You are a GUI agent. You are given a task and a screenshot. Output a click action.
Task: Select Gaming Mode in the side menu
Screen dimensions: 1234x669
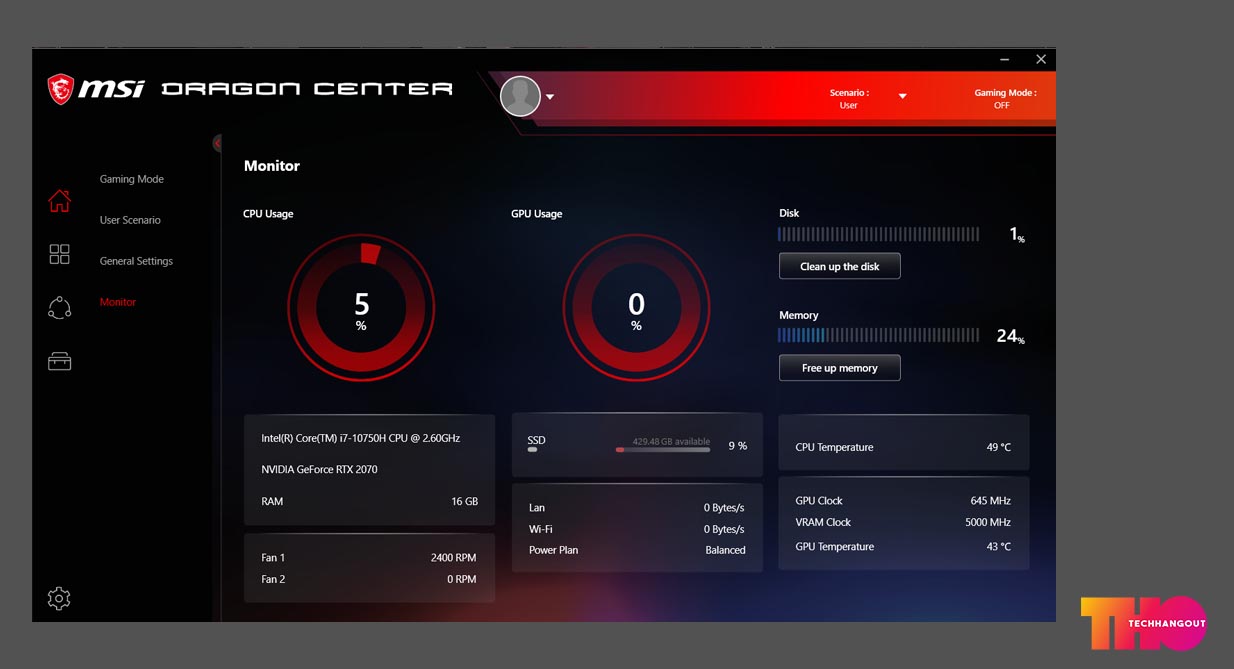[131, 179]
